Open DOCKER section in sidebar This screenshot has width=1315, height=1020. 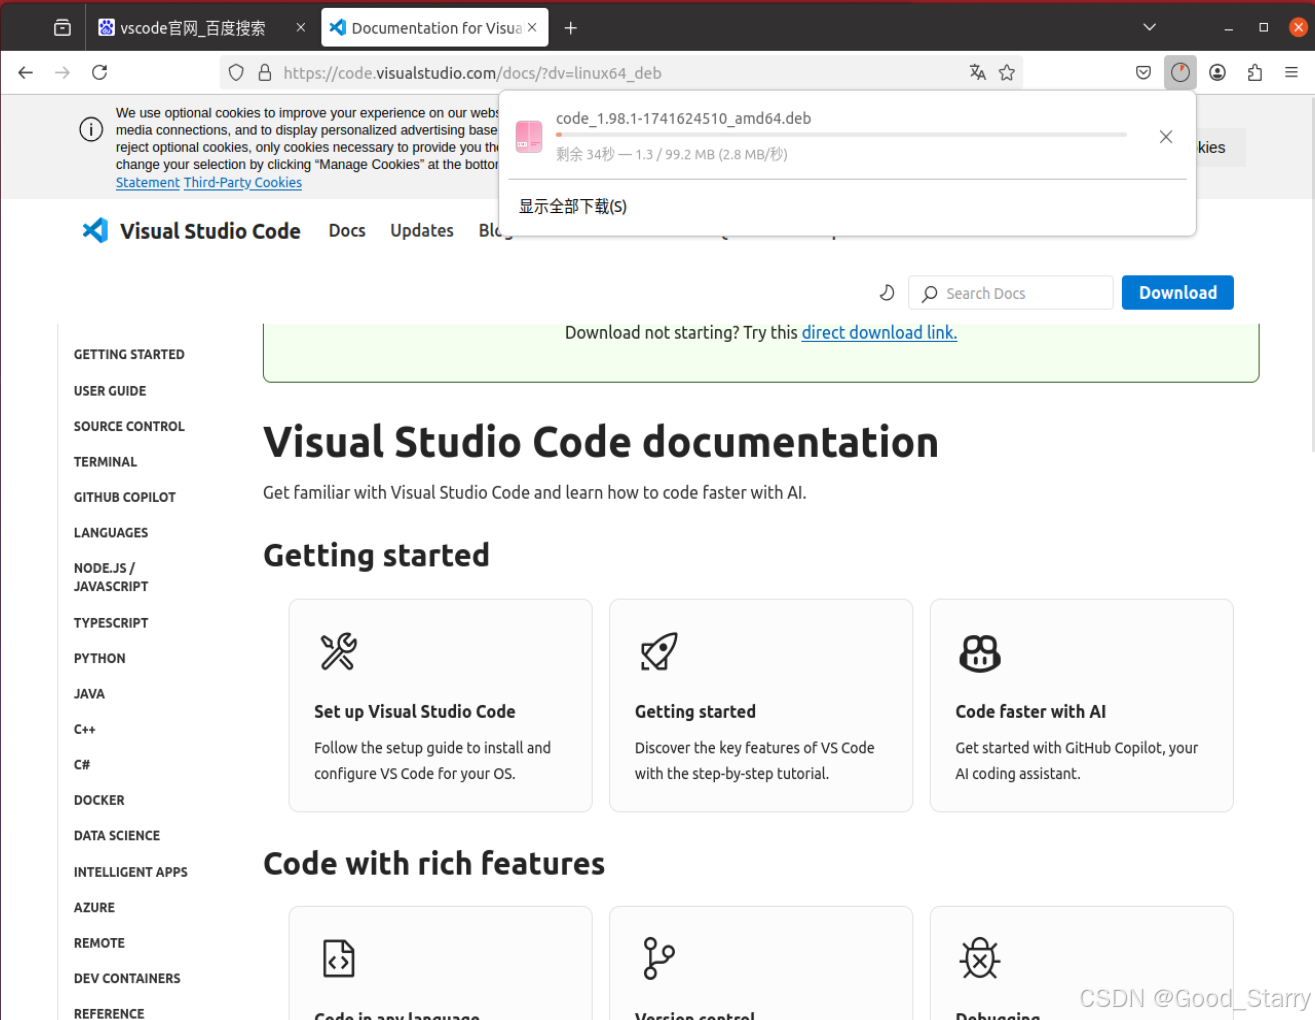[x=99, y=800]
